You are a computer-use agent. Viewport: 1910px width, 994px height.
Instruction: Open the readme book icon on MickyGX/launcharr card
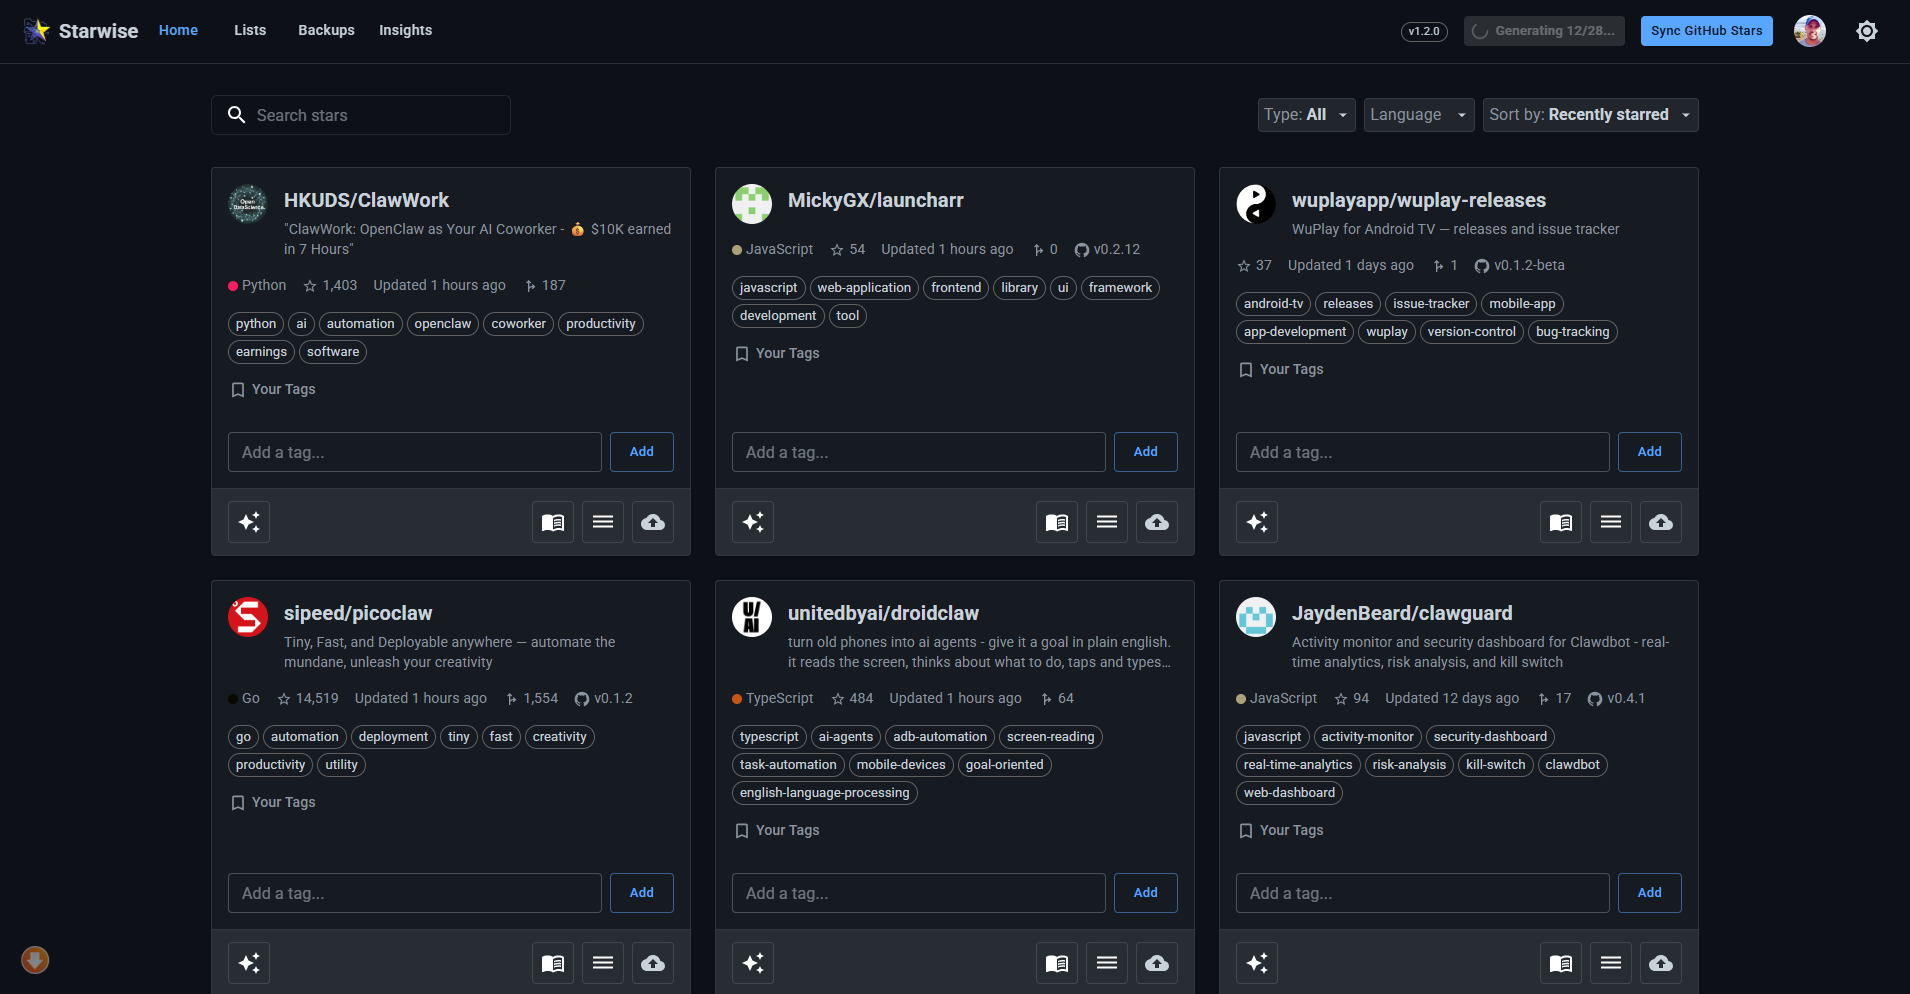point(1057,522)
